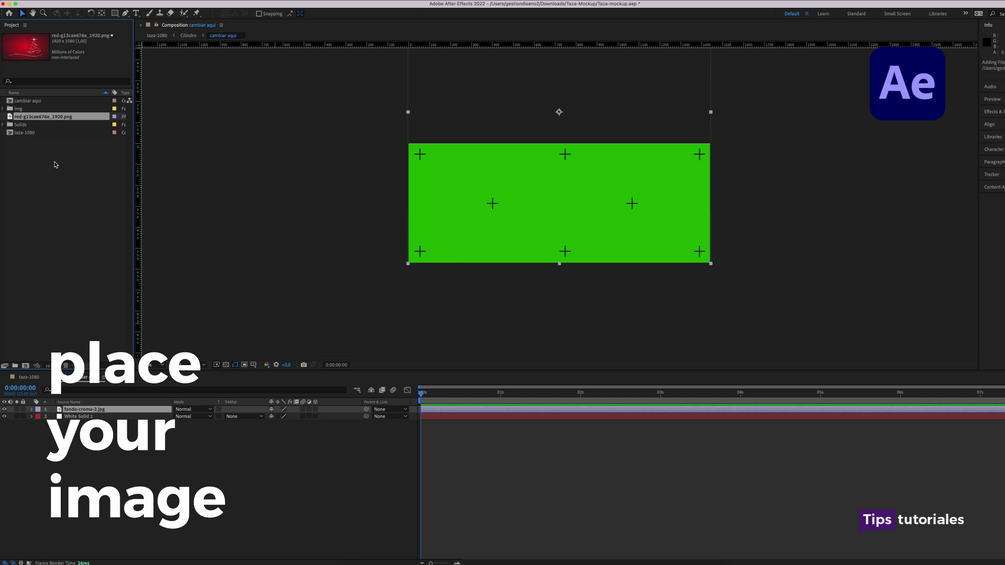The height and width of the screenshot is (565, 1005).
Task: Click the flowchart icon next to cambiar aqui
Action: (129, 101)
